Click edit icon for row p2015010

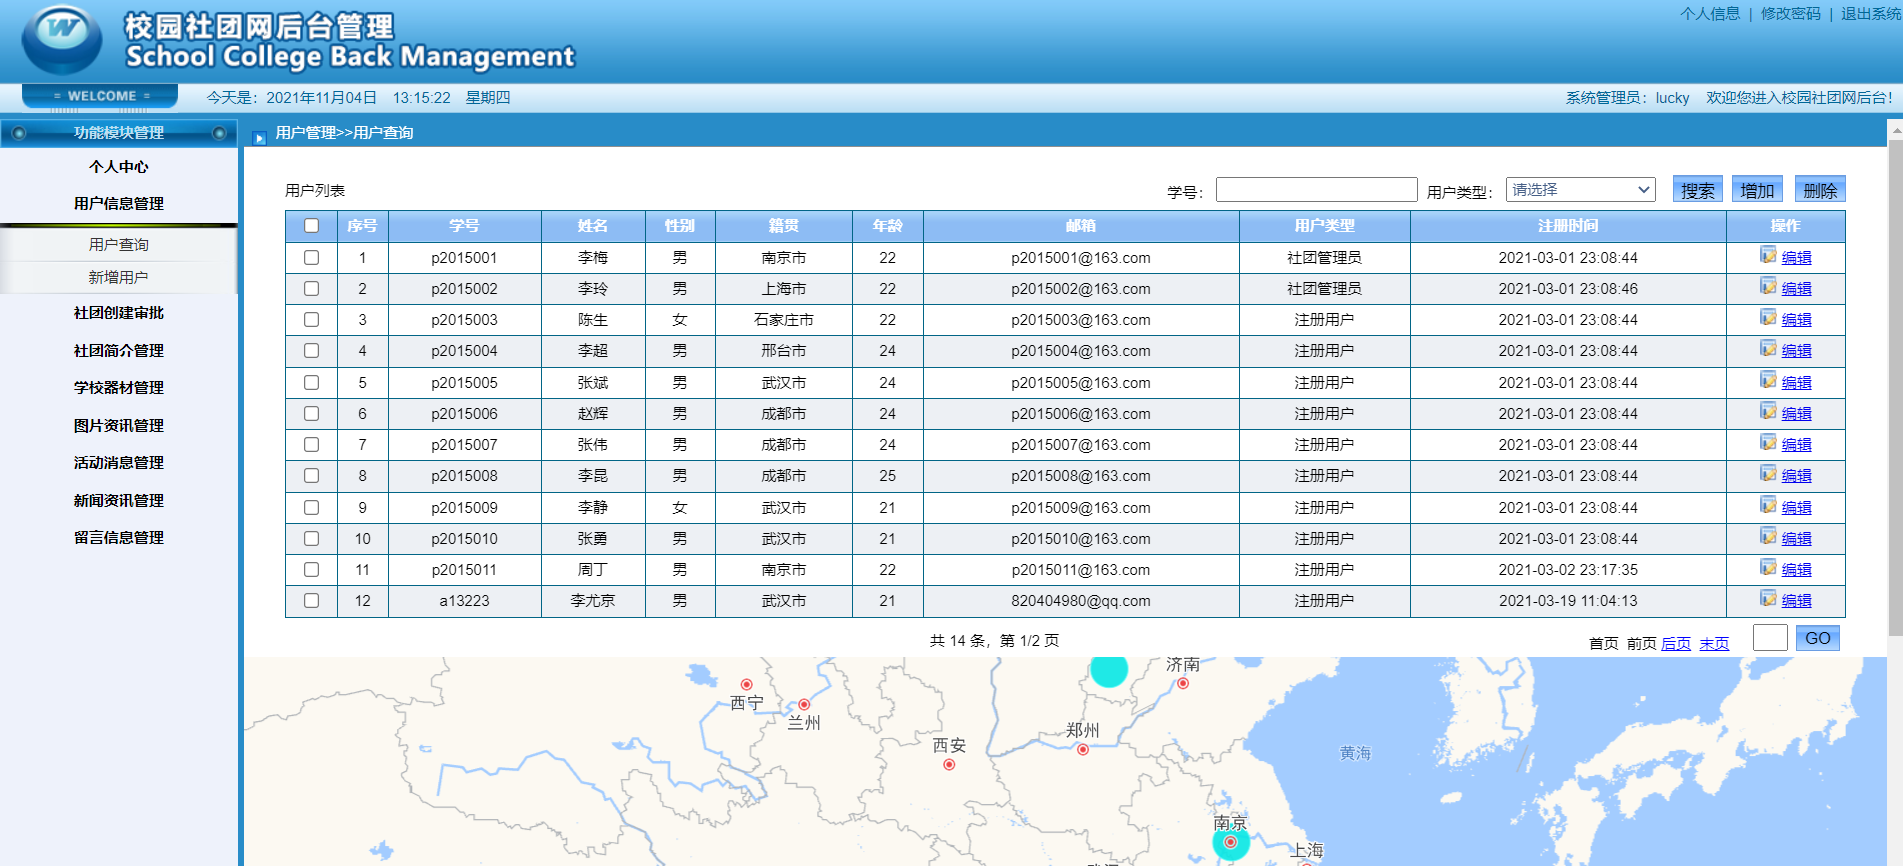(x=1768, y=536)
